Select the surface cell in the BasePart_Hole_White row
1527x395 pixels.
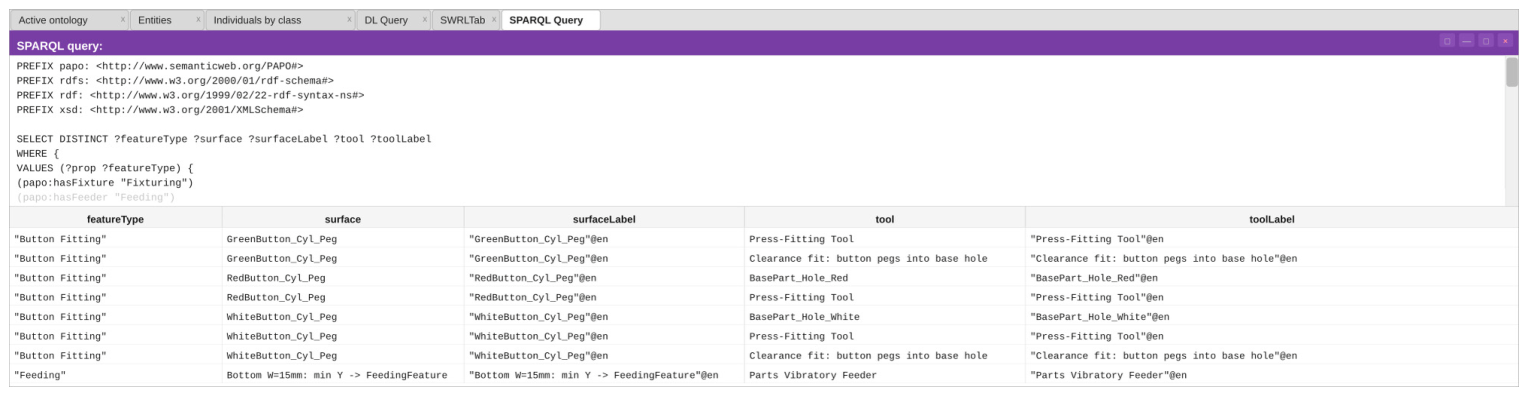343,317
